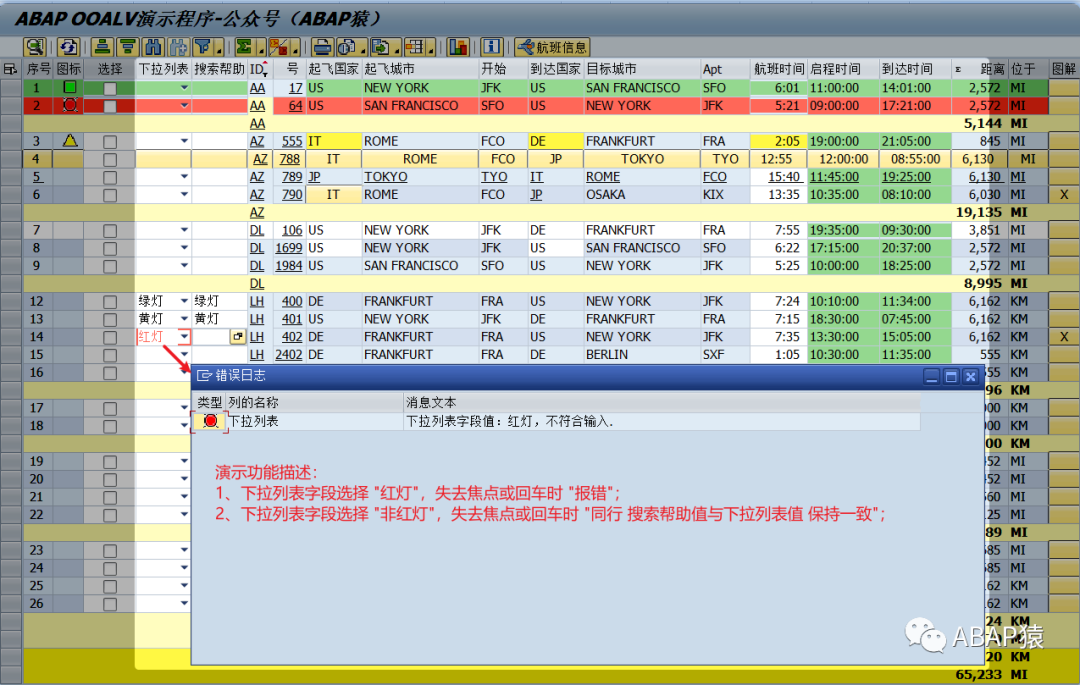Select the checkbox in row 19
1080x685 pixels.
[x=110, y=462]
